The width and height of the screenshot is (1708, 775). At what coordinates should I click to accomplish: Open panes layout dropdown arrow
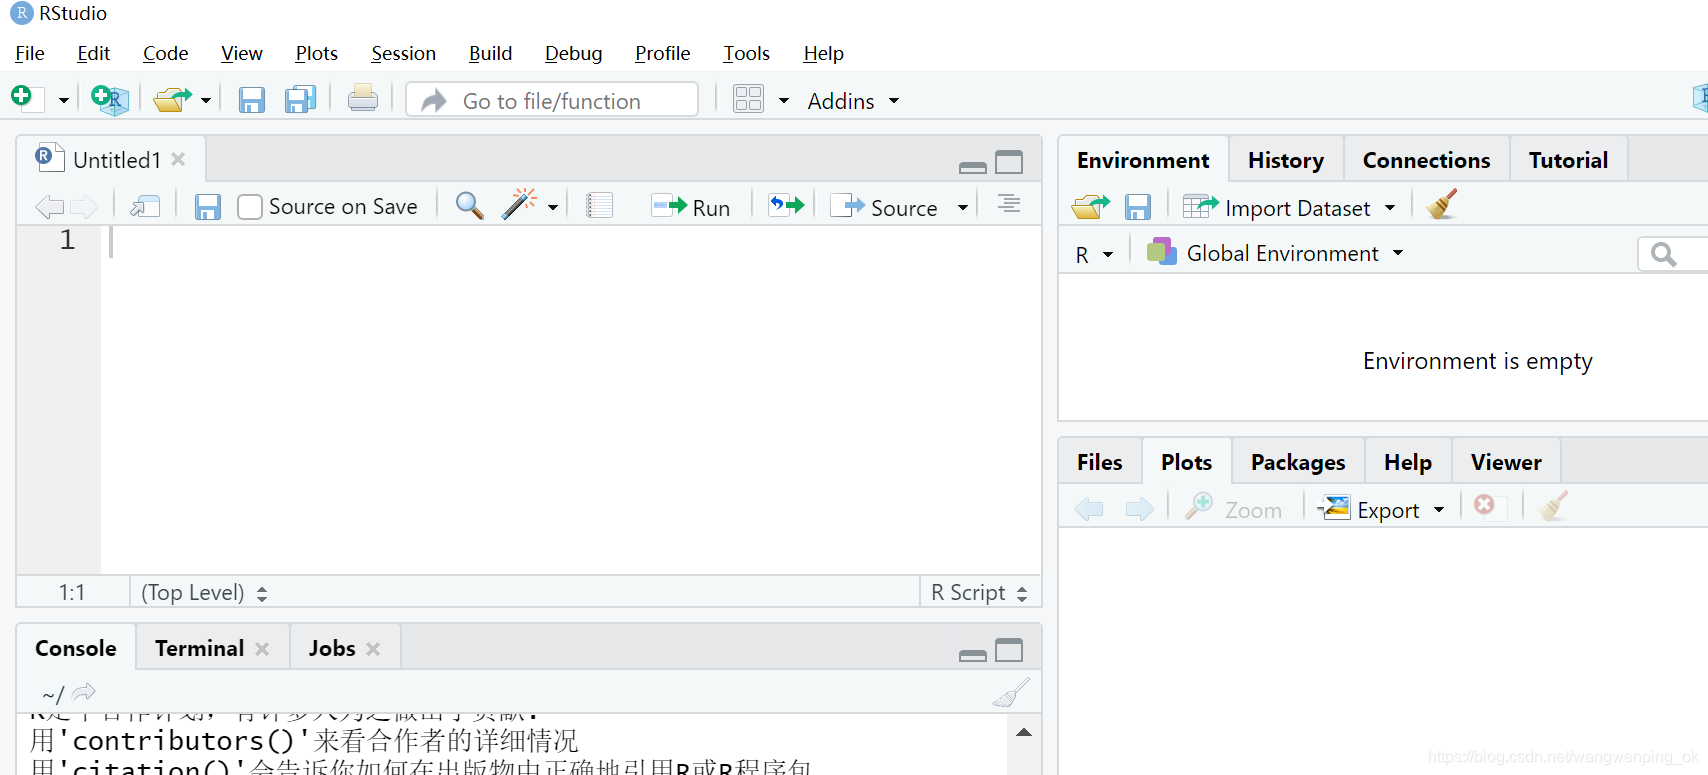pos(784,101)
